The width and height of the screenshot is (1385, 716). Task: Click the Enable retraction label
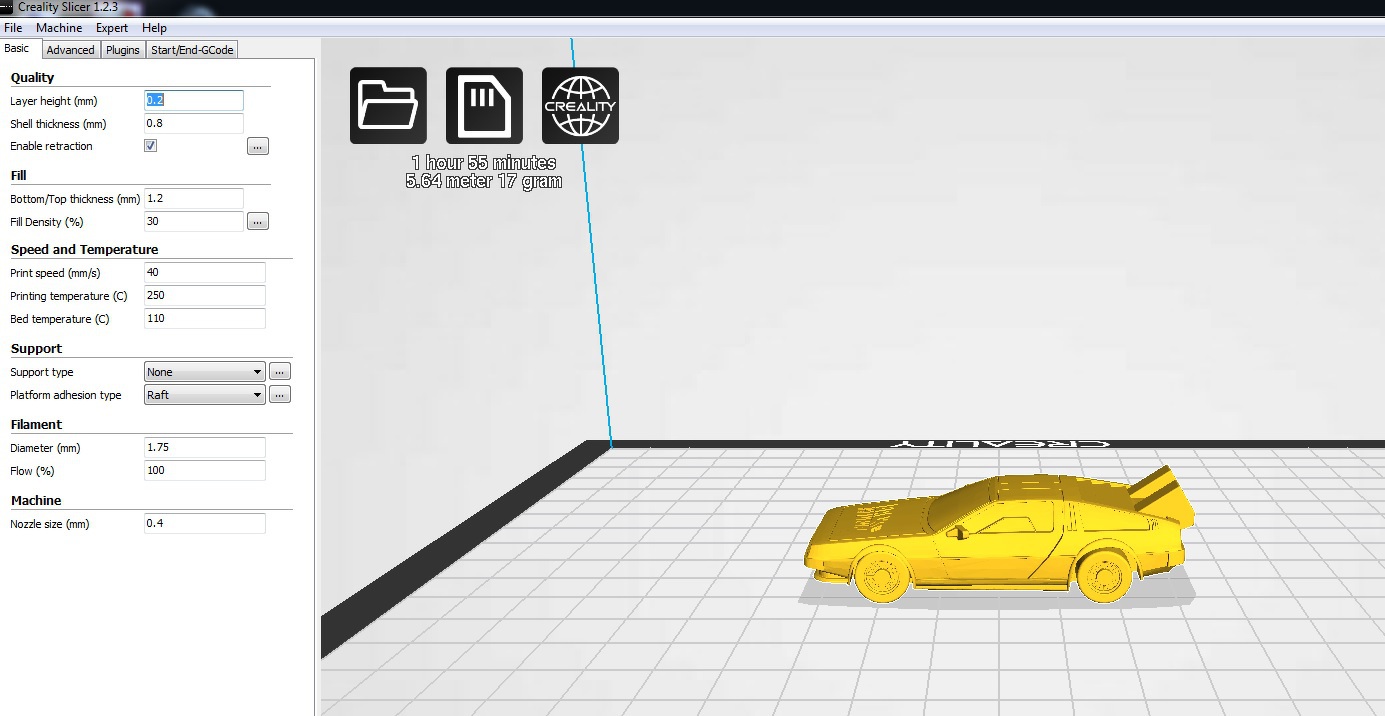[x=51, y=146]
